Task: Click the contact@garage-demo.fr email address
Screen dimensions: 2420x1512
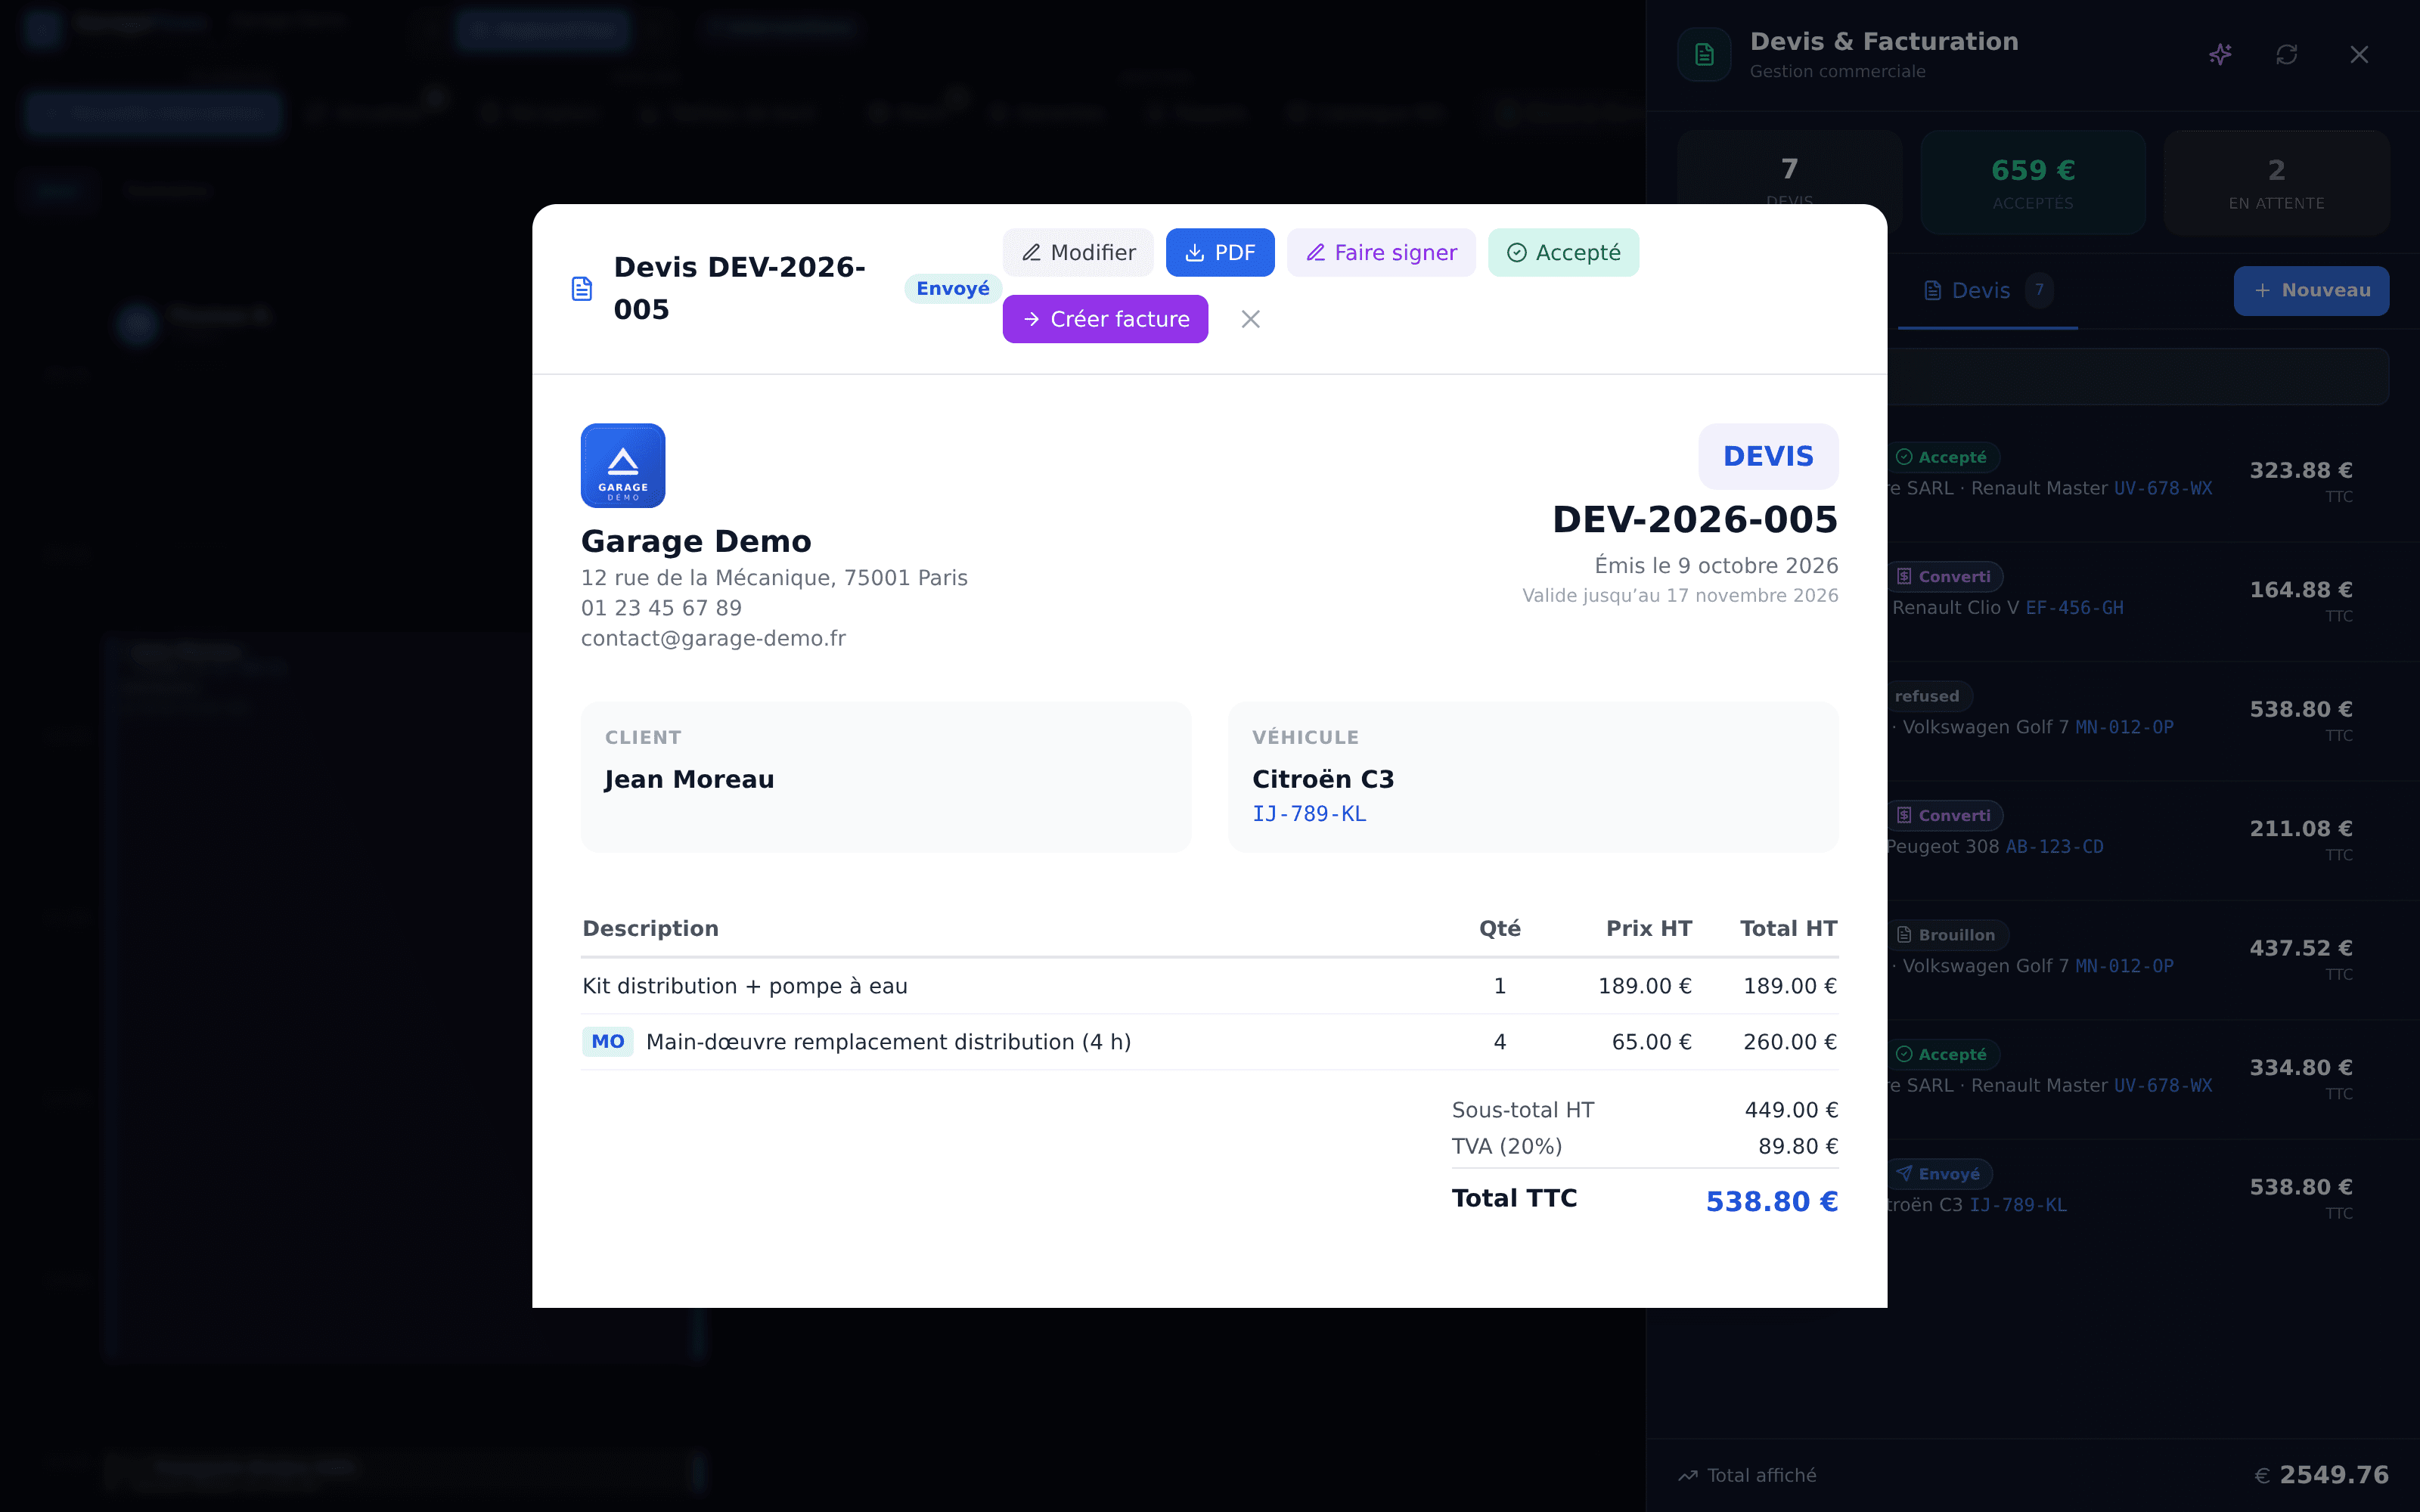Action: click(713, 638)
